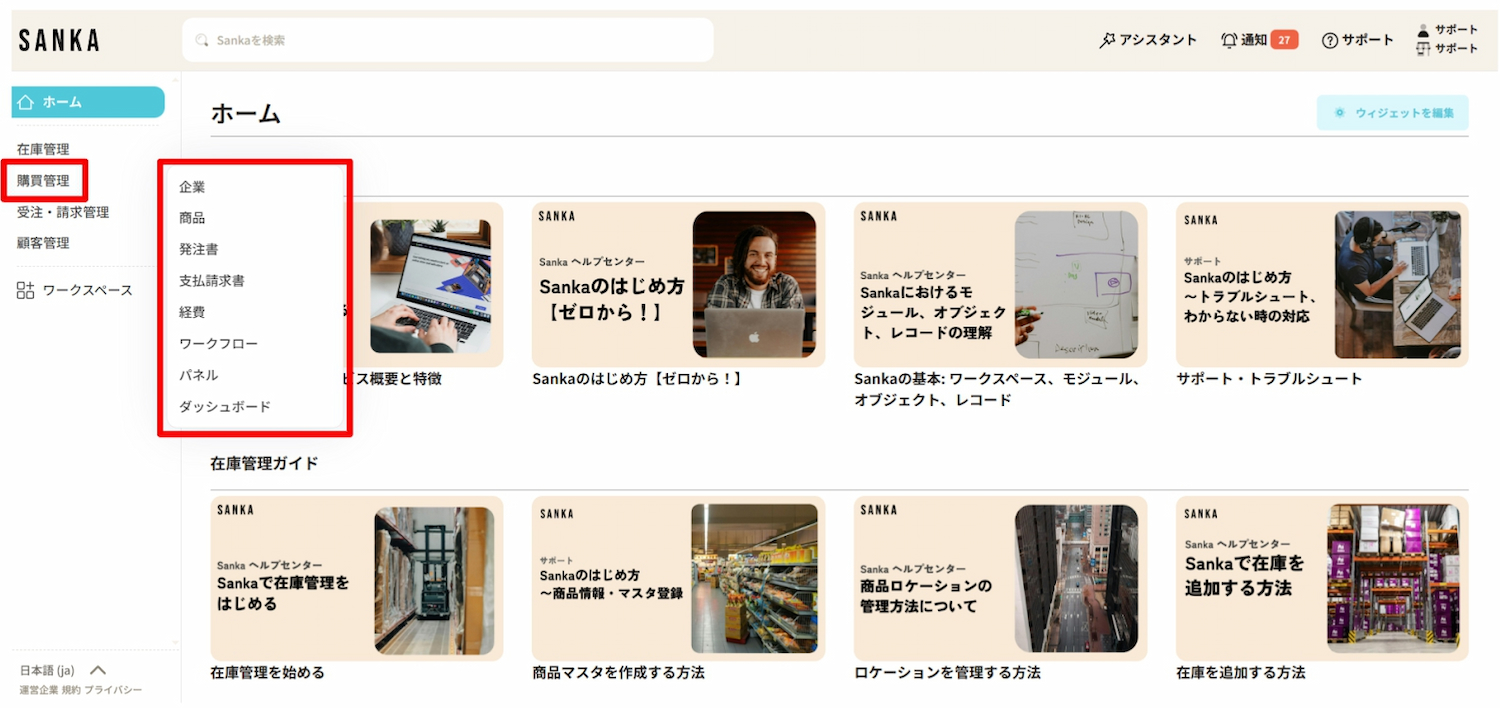Open the 27 notifications badge
This screenshot has width=1500, height=708.
point(1285,40)
